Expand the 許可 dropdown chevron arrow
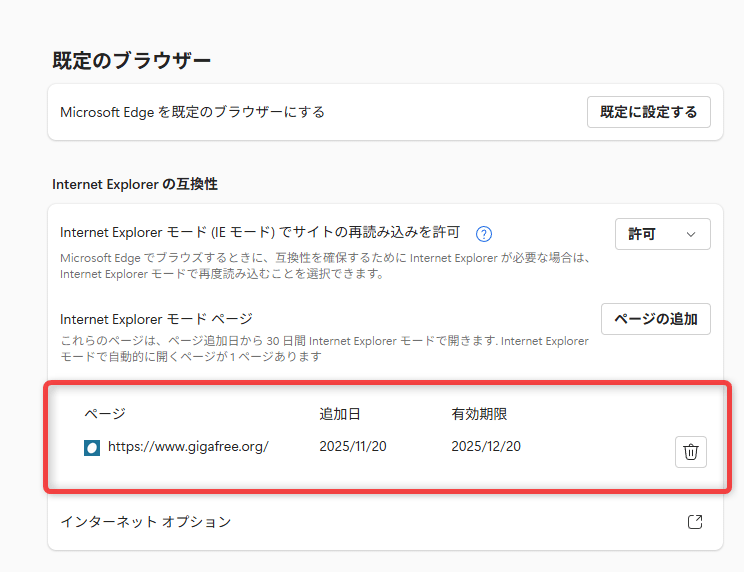 [690, 234]
